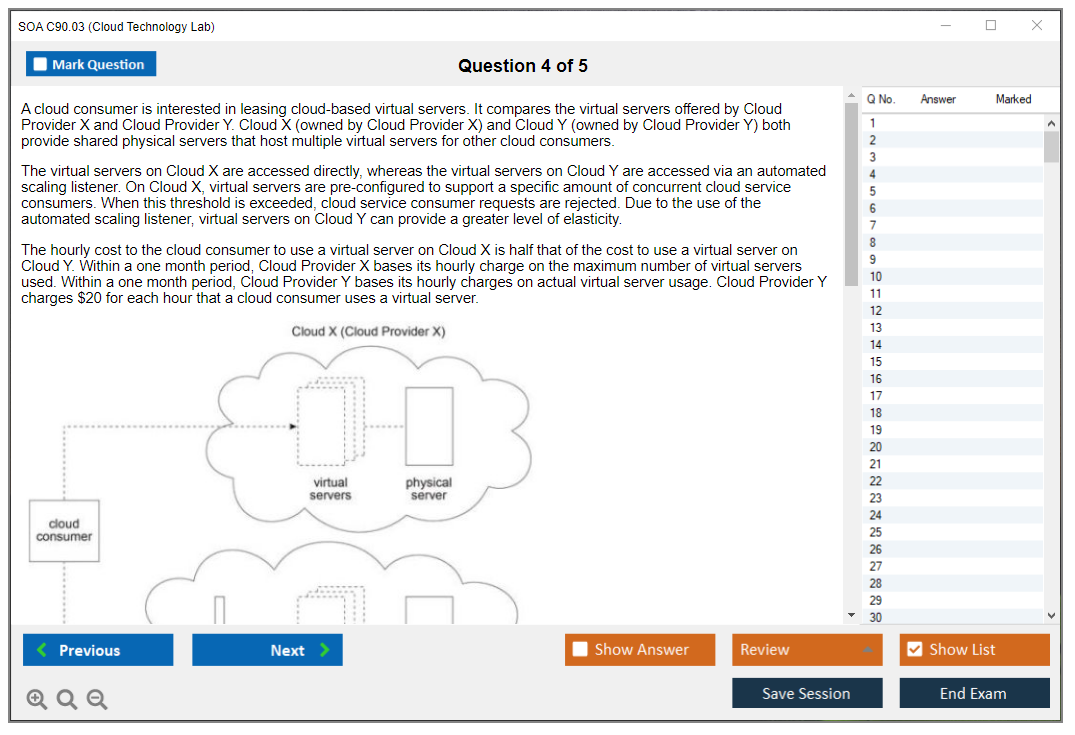The image size is (1075, 735).
Task: Click Save Session button
Action: coord(807,693)
